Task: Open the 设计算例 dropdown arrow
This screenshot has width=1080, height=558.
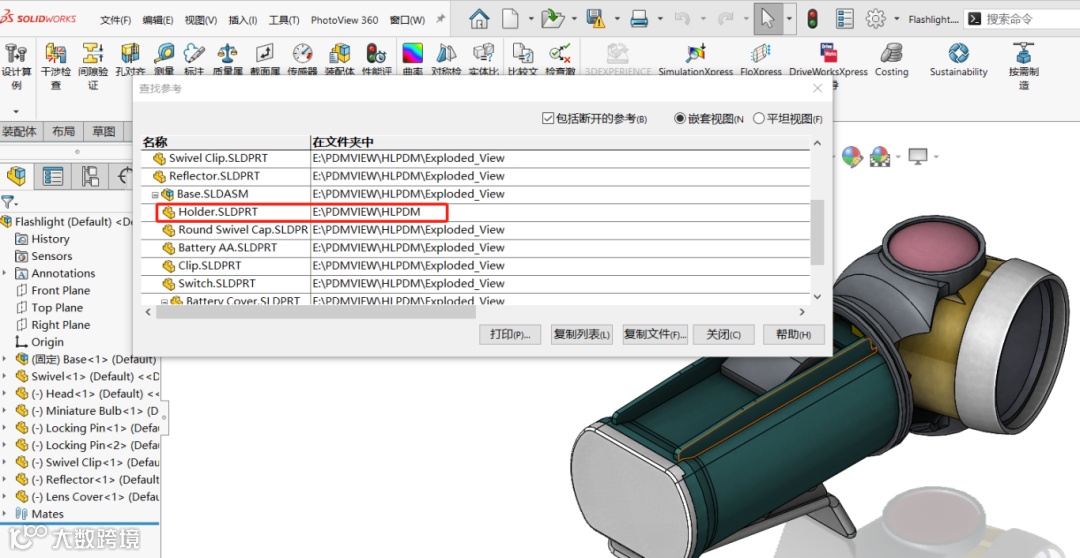Action: point(16,111)
